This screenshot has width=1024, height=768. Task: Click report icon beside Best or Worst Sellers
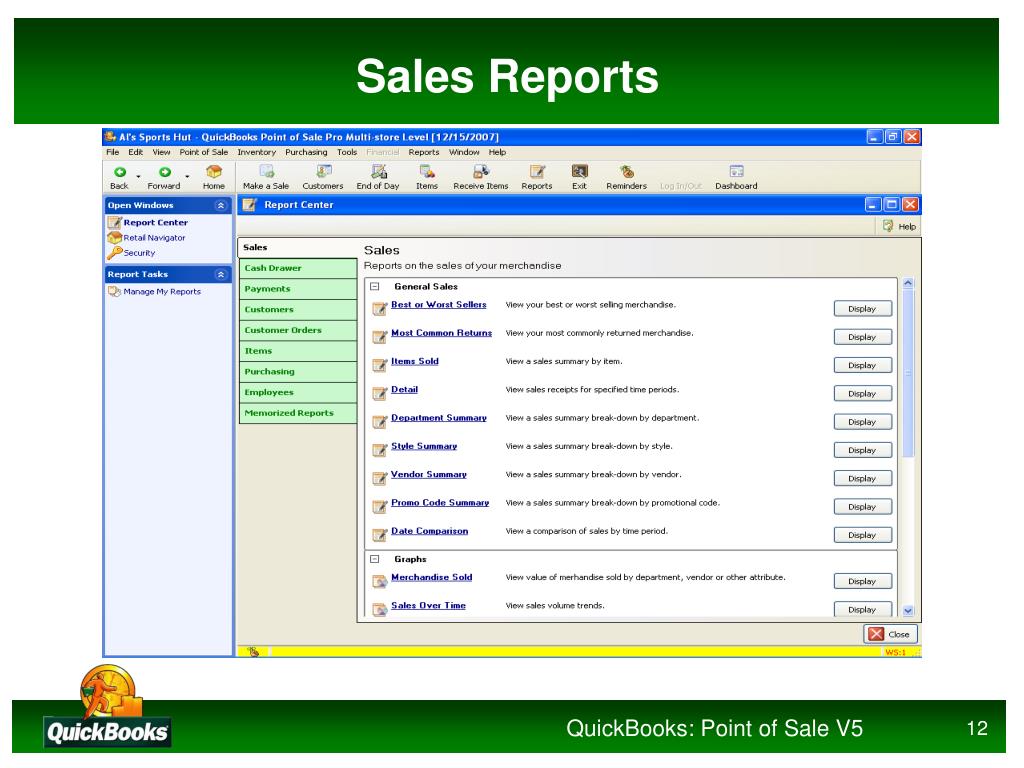click(379, 308)
